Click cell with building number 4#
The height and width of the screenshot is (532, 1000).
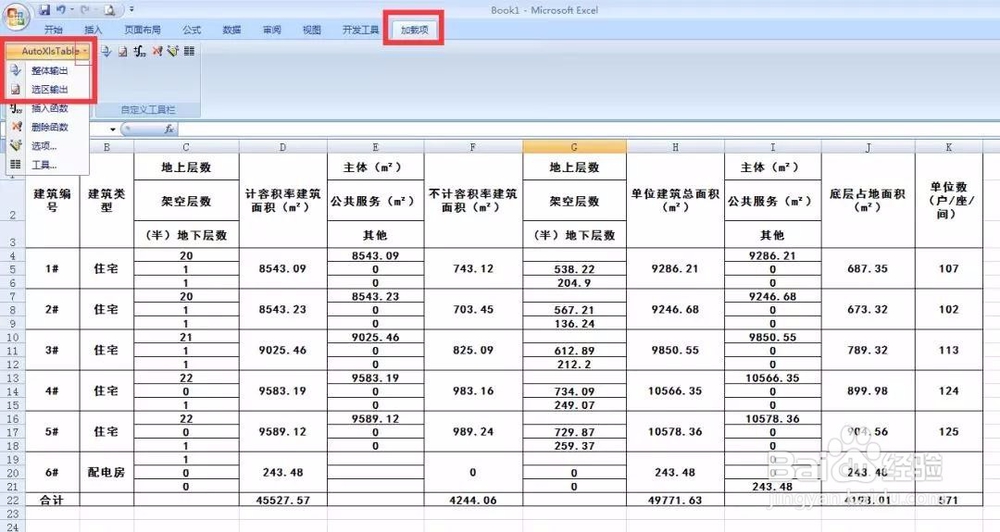(x=52, y=391)
